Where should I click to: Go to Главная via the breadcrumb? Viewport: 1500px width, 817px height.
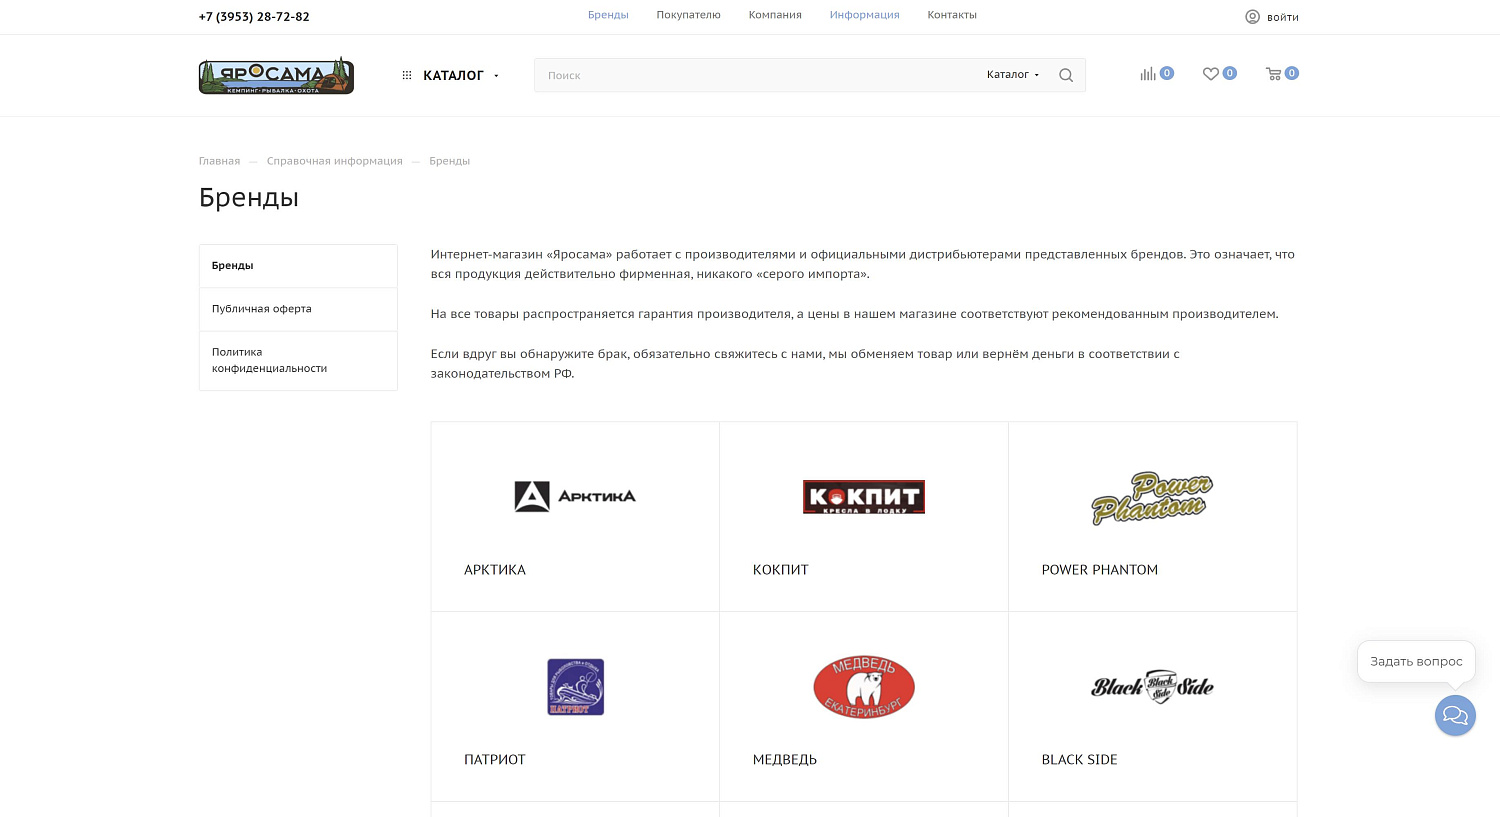pos(219,161)
